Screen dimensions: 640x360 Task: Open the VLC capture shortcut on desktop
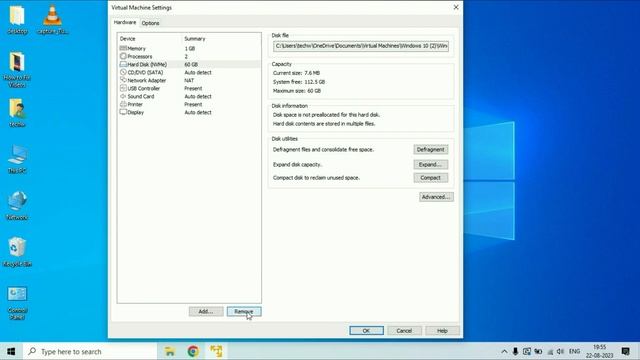pos(52,20)
